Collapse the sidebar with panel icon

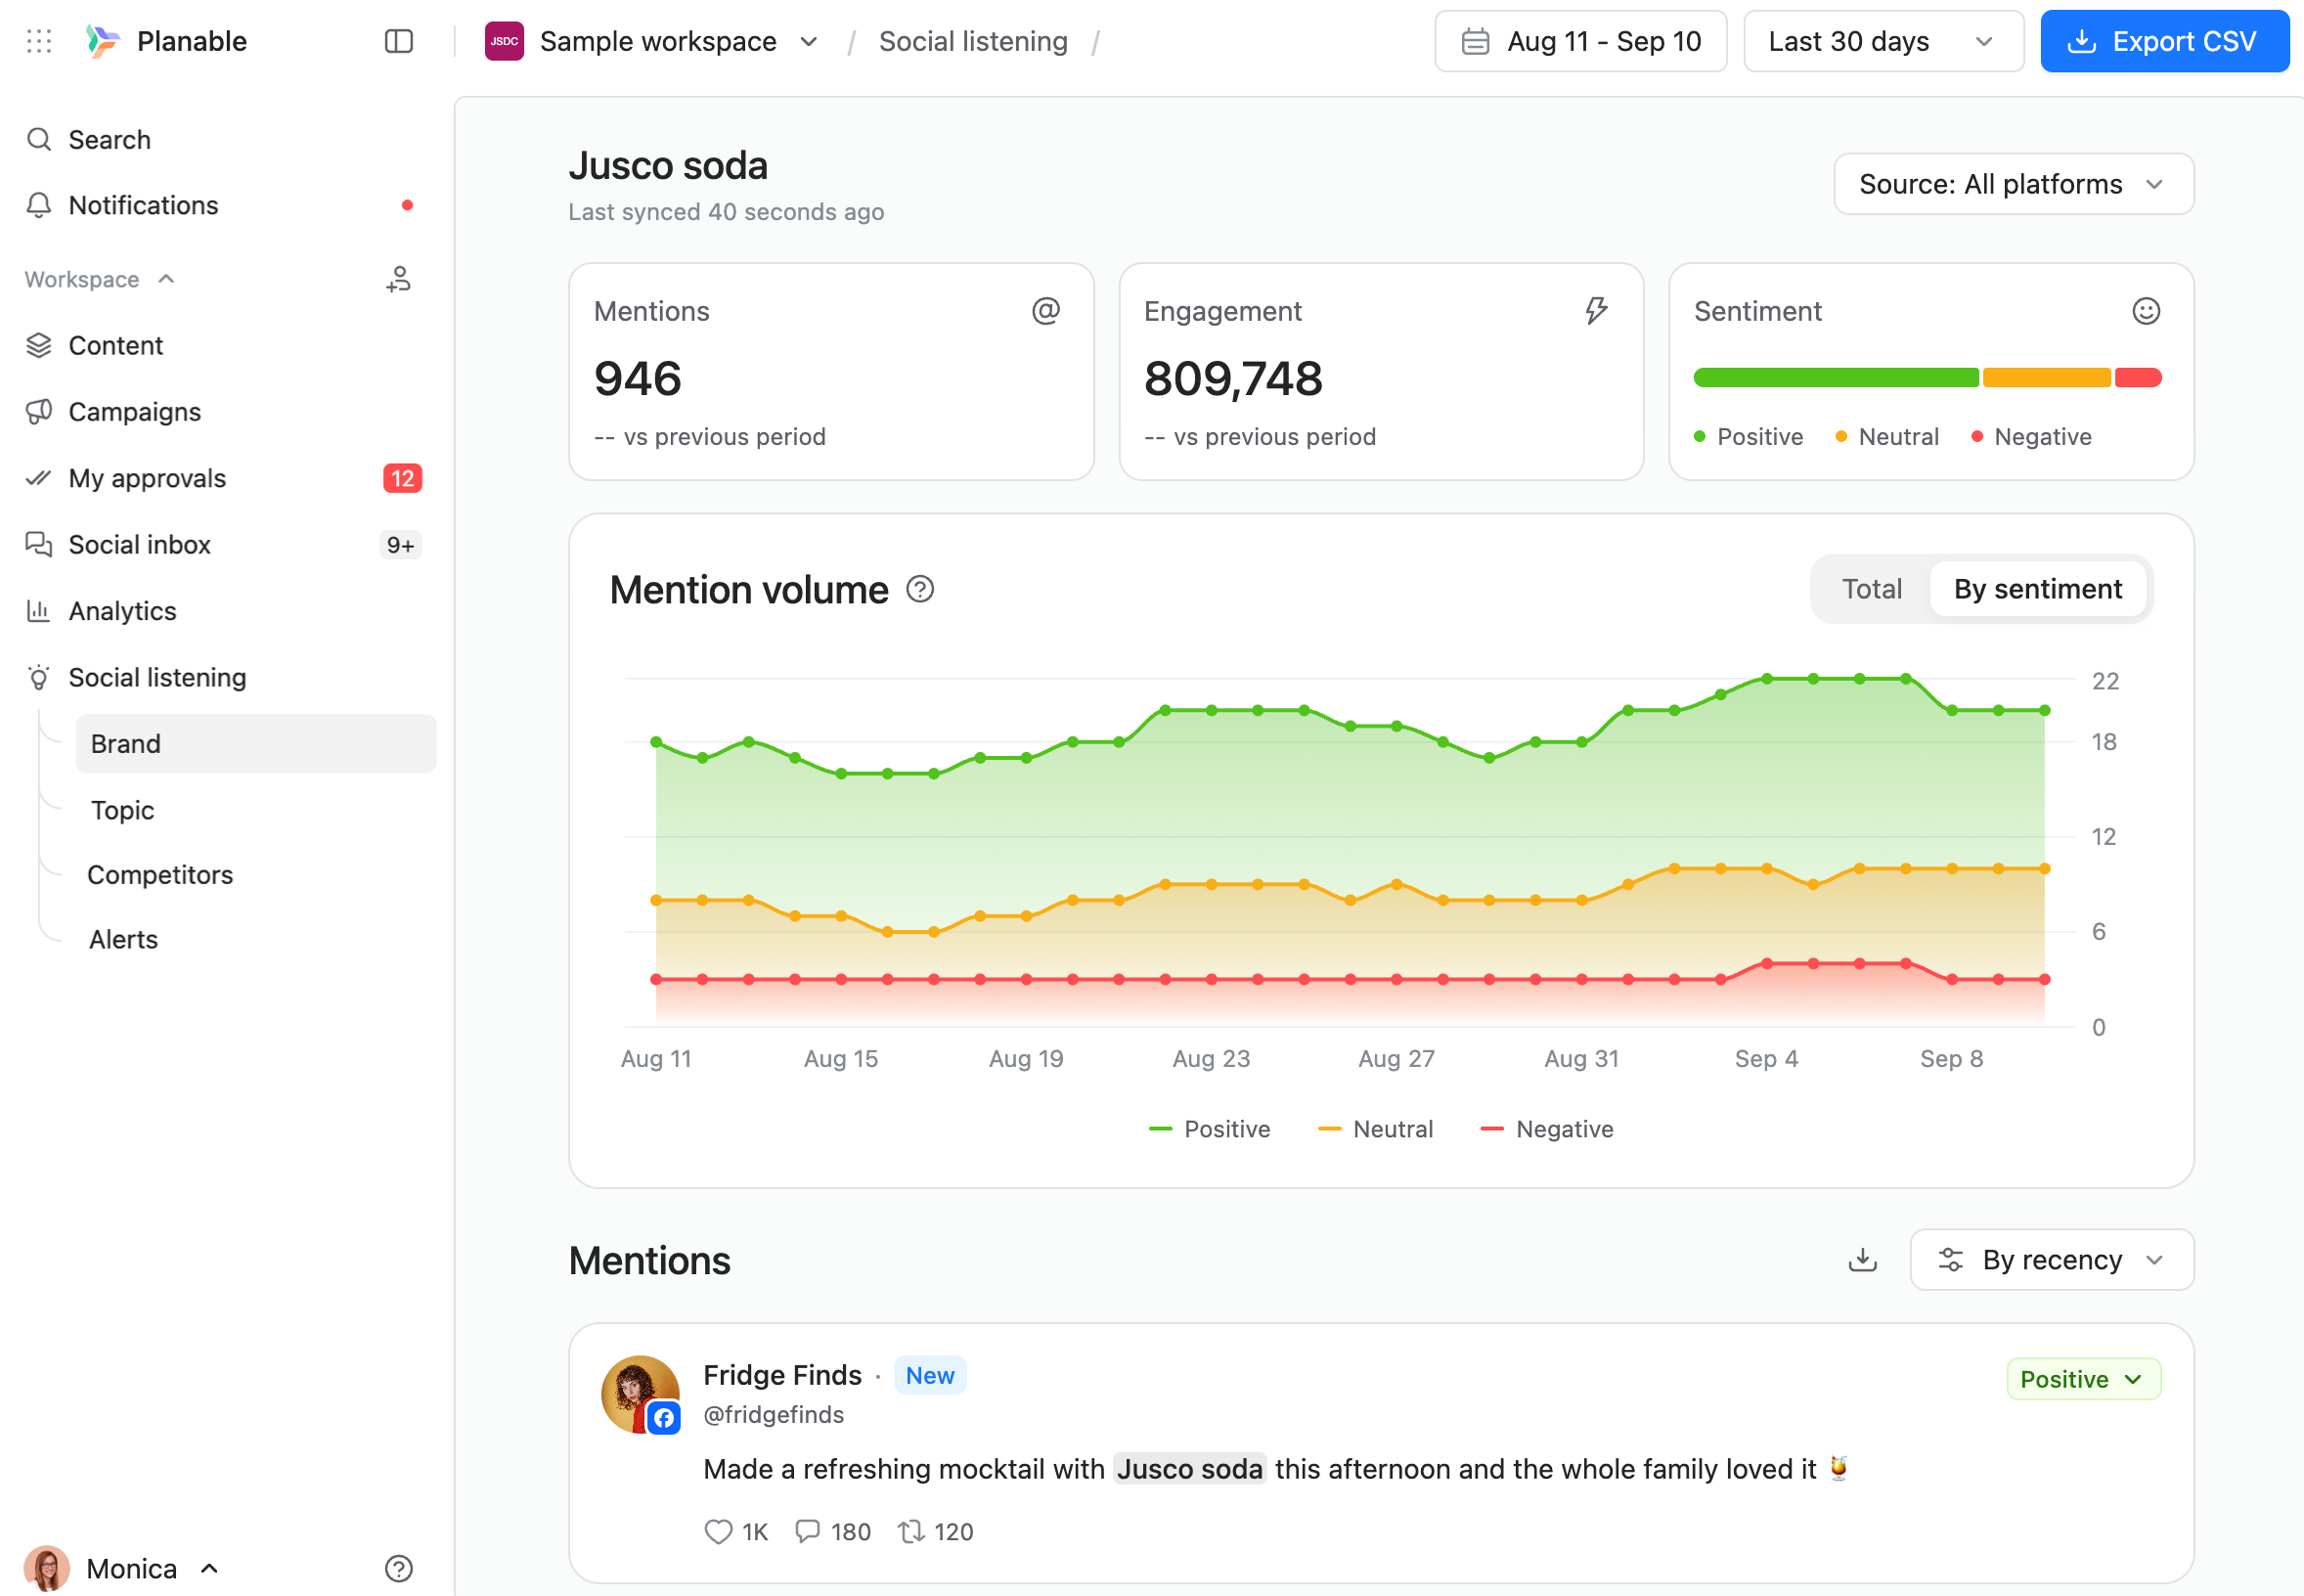pyautogui.click(x=399, y=41)
